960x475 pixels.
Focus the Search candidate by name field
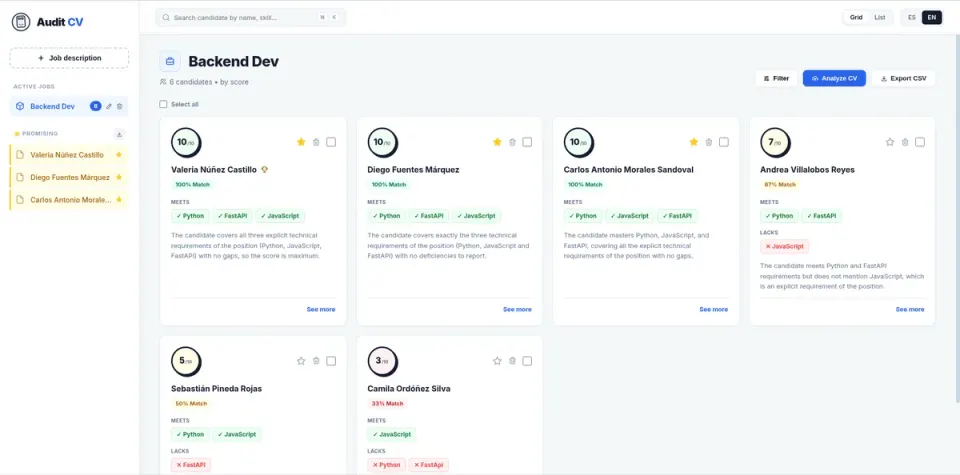[x=250, y=18]
